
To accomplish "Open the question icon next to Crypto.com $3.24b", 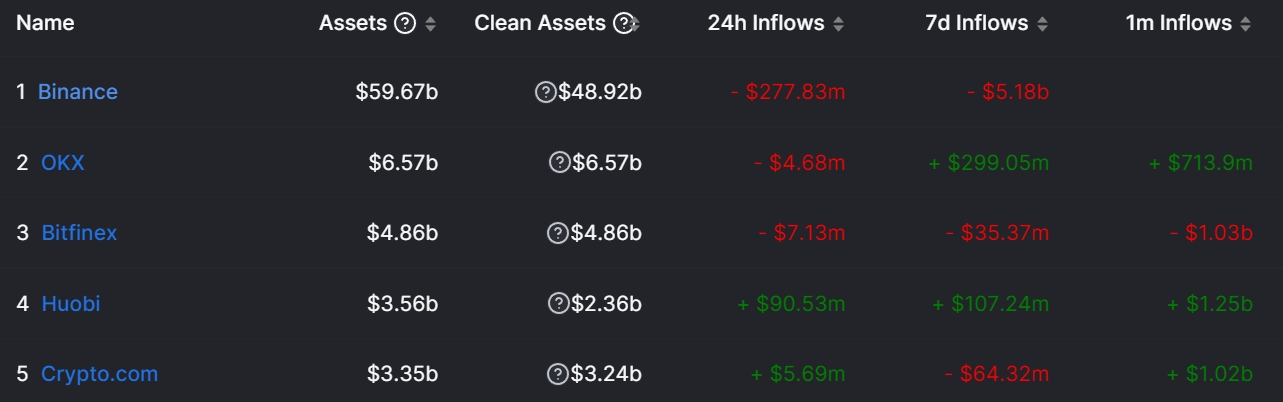I will 558,374.
